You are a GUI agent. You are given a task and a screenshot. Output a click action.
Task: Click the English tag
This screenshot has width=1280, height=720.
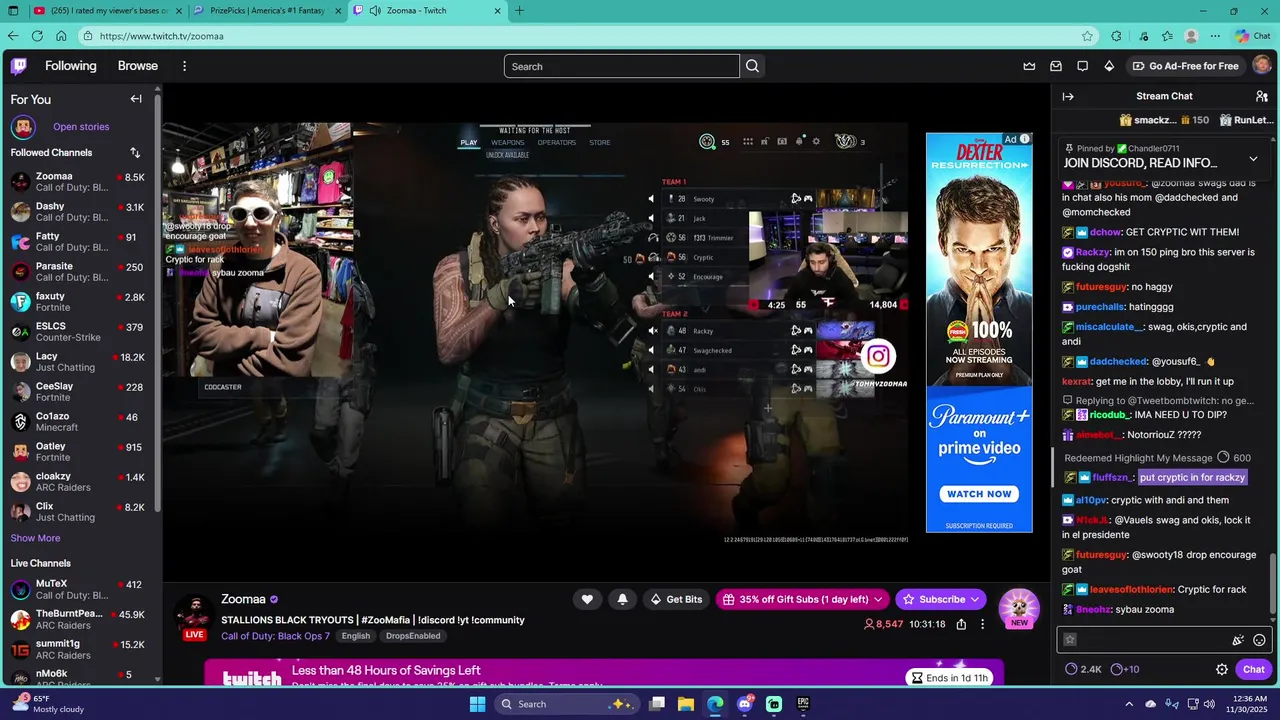click(x=355, y=636)
